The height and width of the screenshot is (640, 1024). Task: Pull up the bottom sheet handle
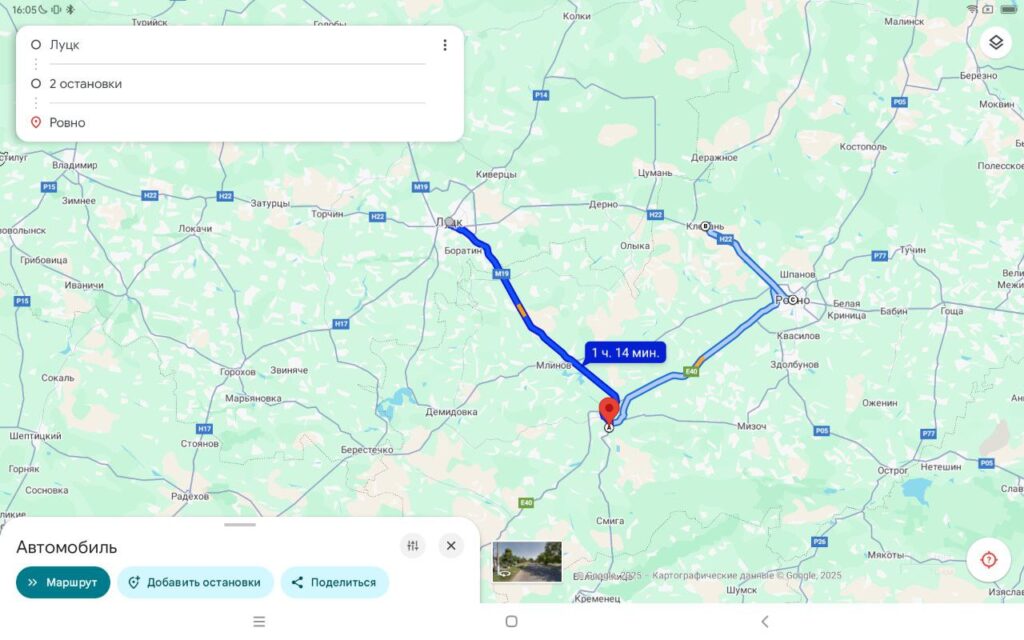(x=240, y=524)
